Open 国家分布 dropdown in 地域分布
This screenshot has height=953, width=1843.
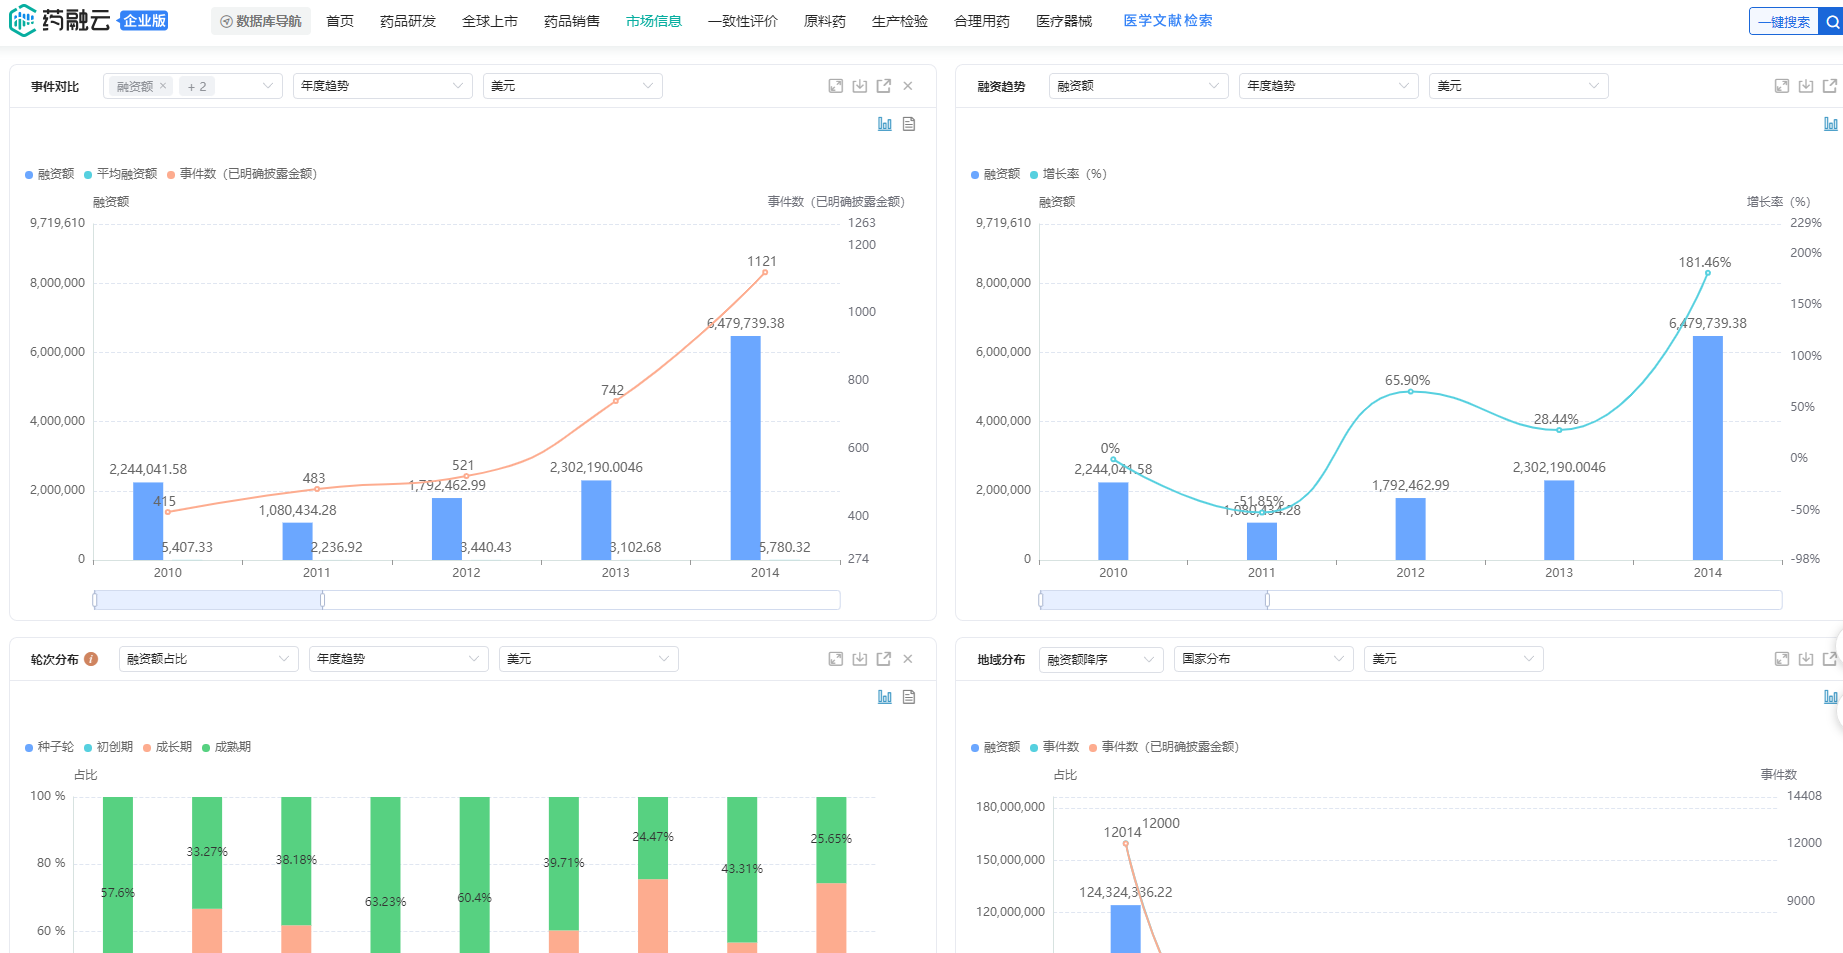pos(1264,659)
